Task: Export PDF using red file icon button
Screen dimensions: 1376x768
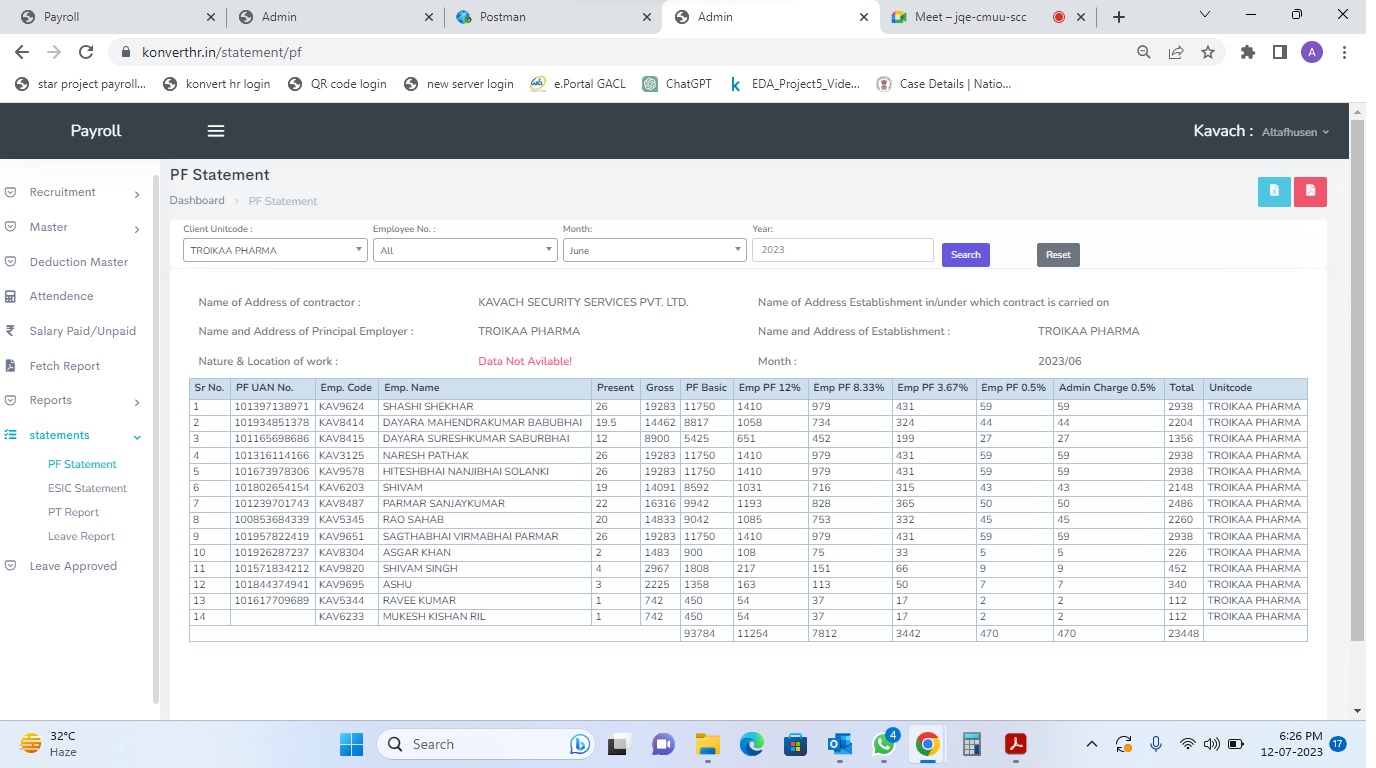Action: coord(1310,191)
